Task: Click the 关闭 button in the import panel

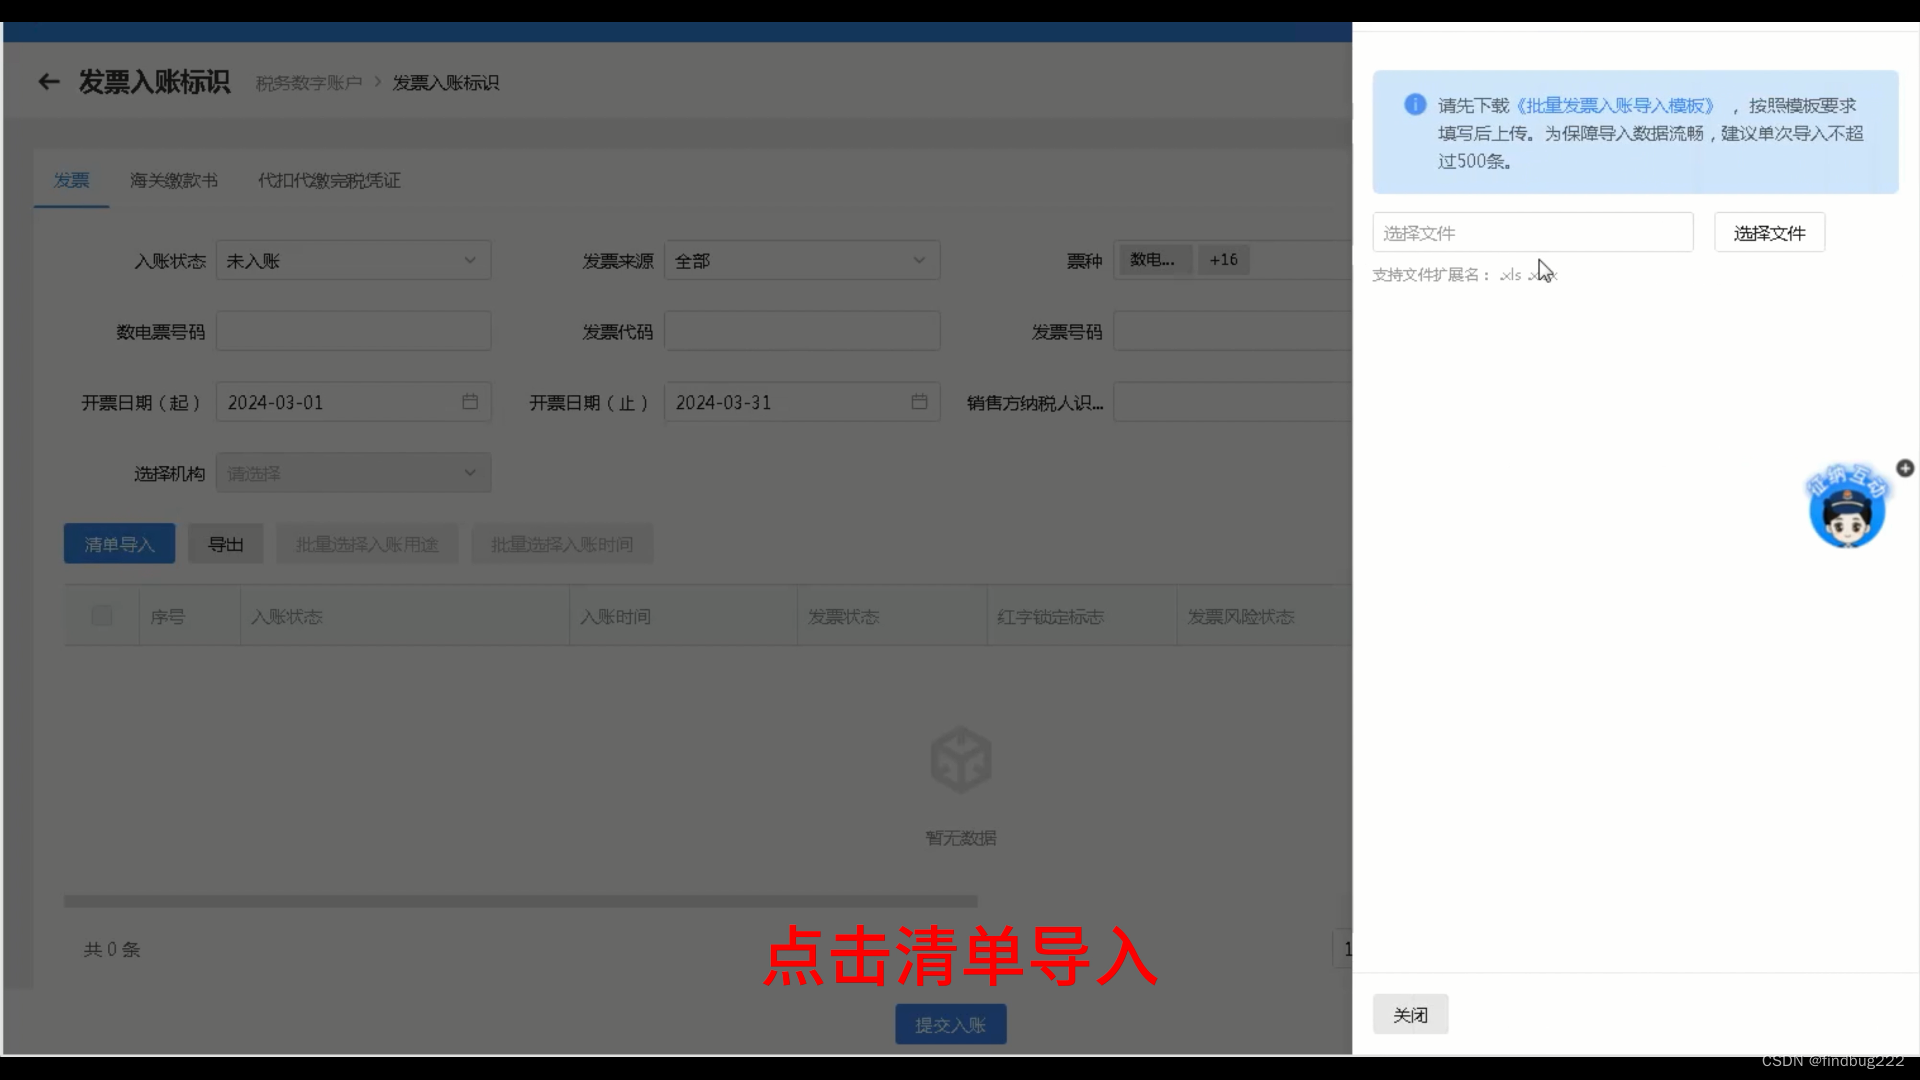Action: (1410, 1015)
